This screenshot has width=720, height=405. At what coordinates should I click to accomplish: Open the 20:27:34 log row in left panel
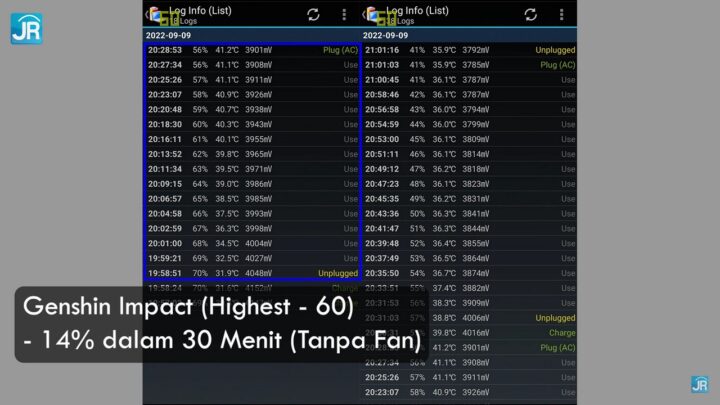(x=253, y=65)
